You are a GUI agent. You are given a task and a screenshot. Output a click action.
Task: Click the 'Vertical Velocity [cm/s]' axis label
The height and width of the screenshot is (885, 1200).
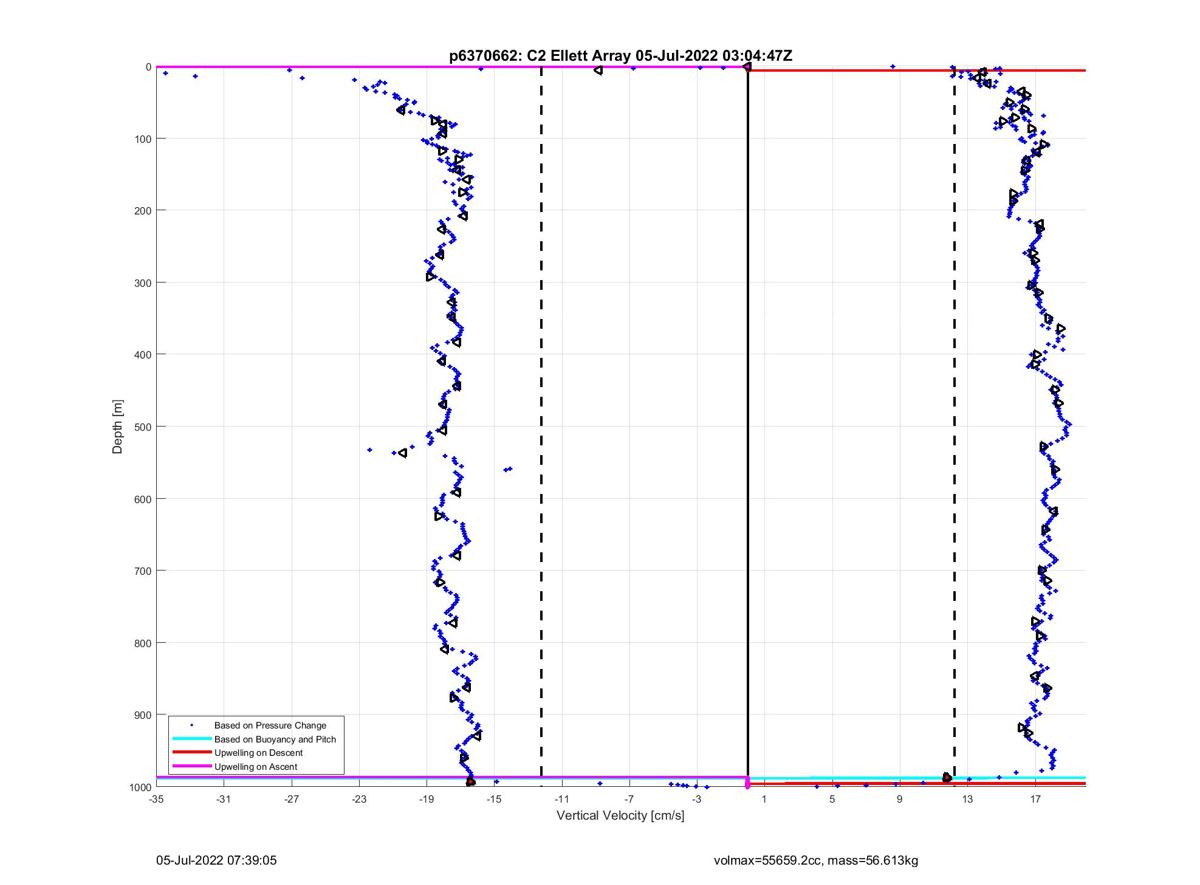click(620, 815)
